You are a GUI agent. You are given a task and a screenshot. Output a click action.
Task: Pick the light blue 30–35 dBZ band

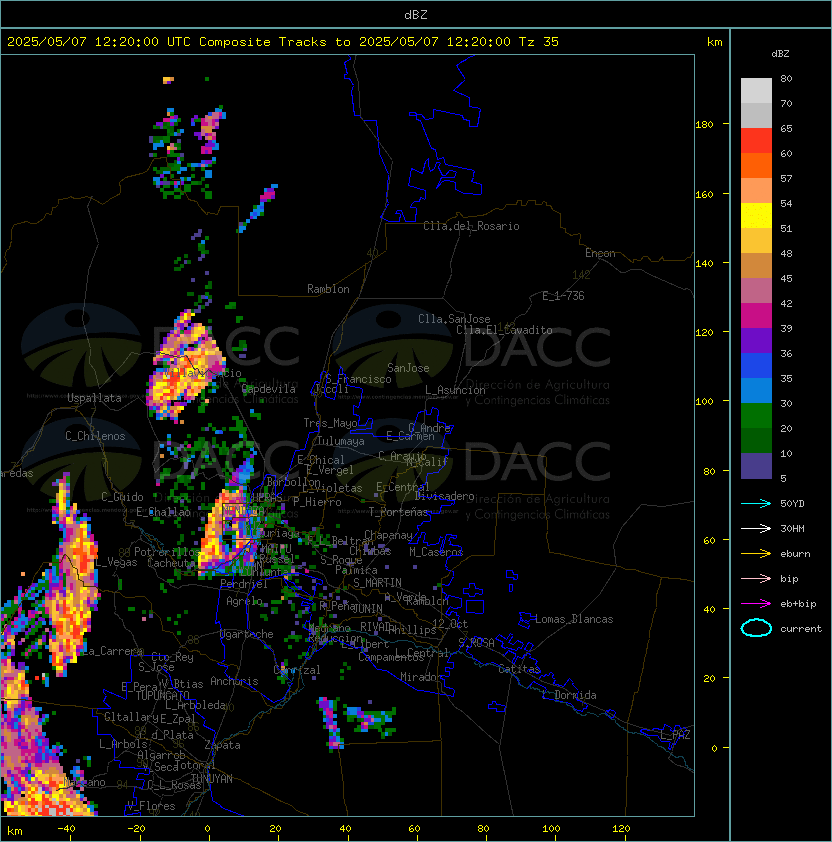(x=756, y=391)
